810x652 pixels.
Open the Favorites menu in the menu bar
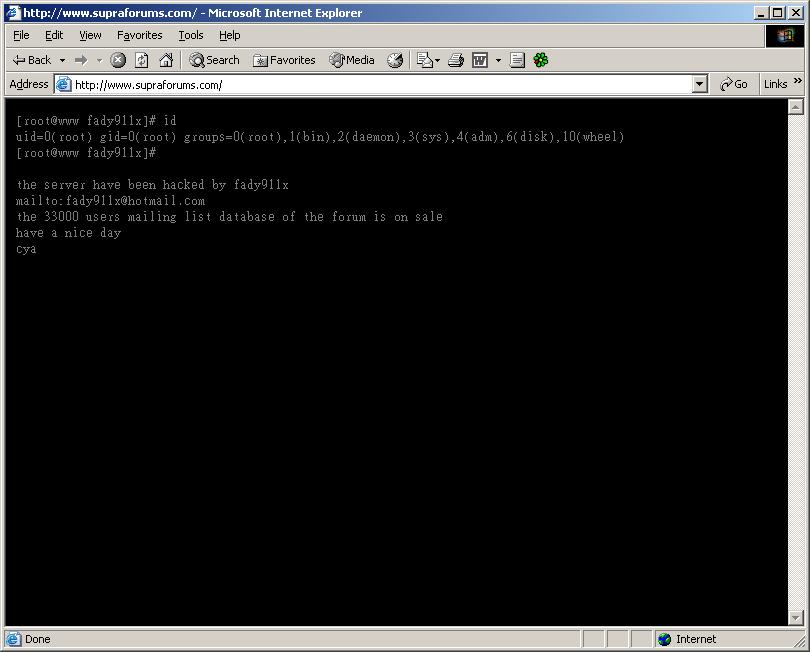[x=139, y=35]
